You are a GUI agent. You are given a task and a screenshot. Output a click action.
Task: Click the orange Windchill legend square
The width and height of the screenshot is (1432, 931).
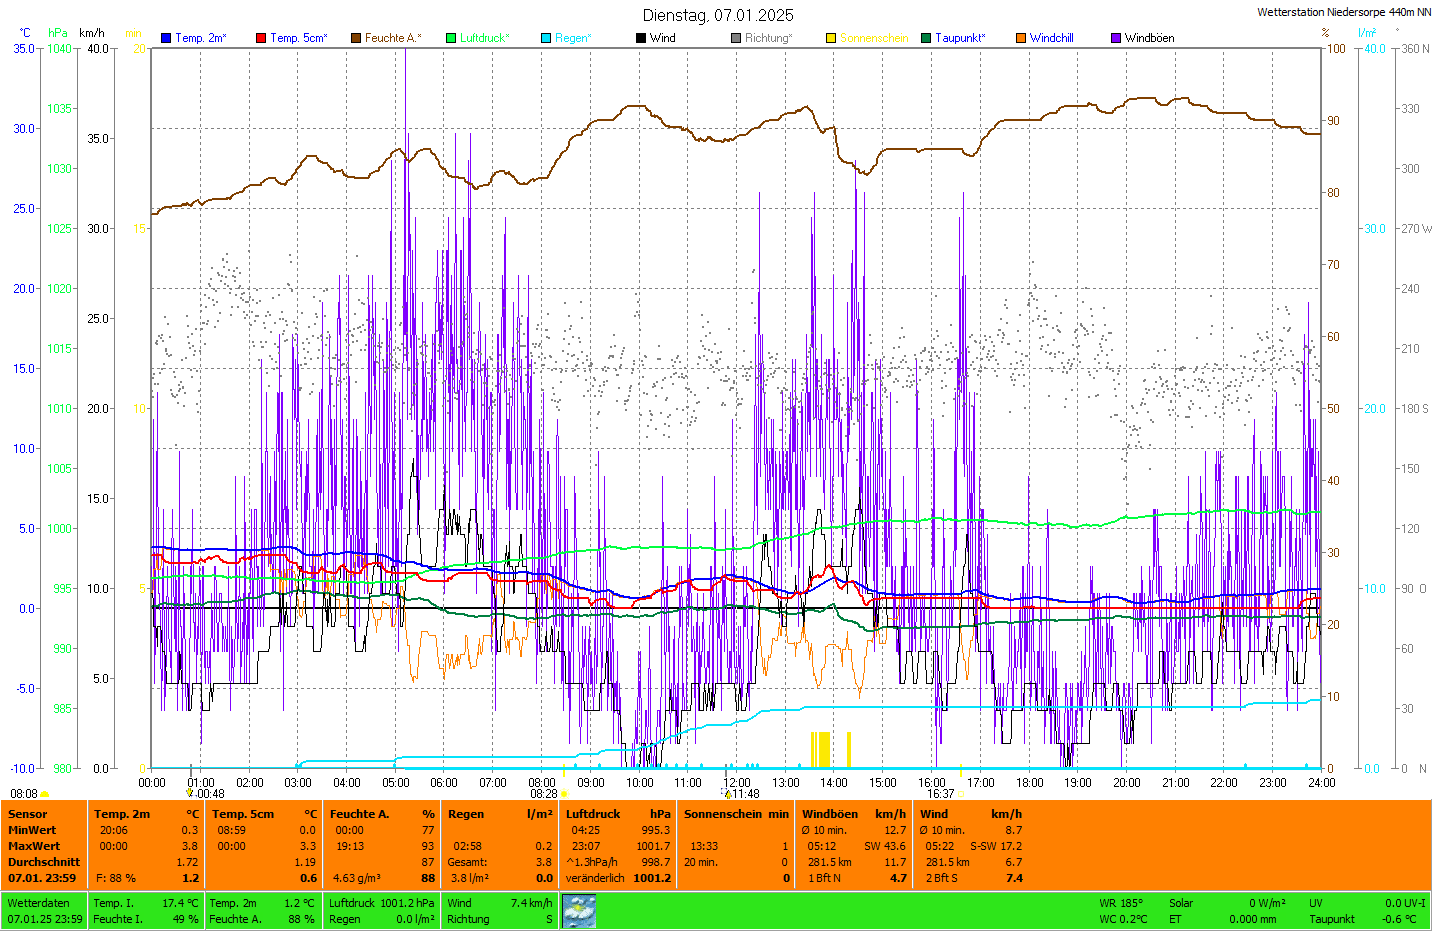[1021, 38]
